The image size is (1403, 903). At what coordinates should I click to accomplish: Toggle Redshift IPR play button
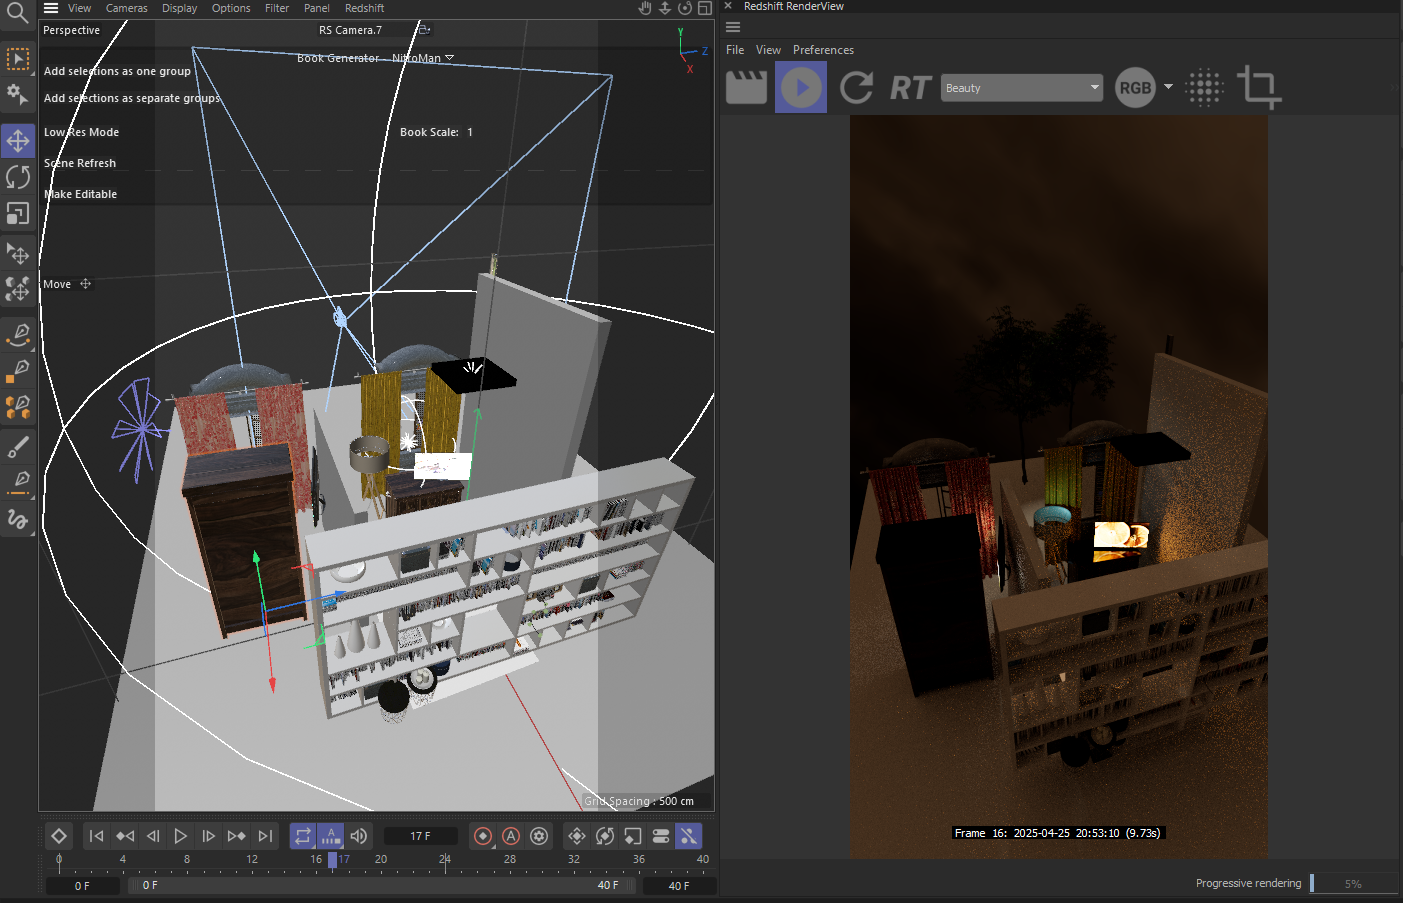coord(801,88)
